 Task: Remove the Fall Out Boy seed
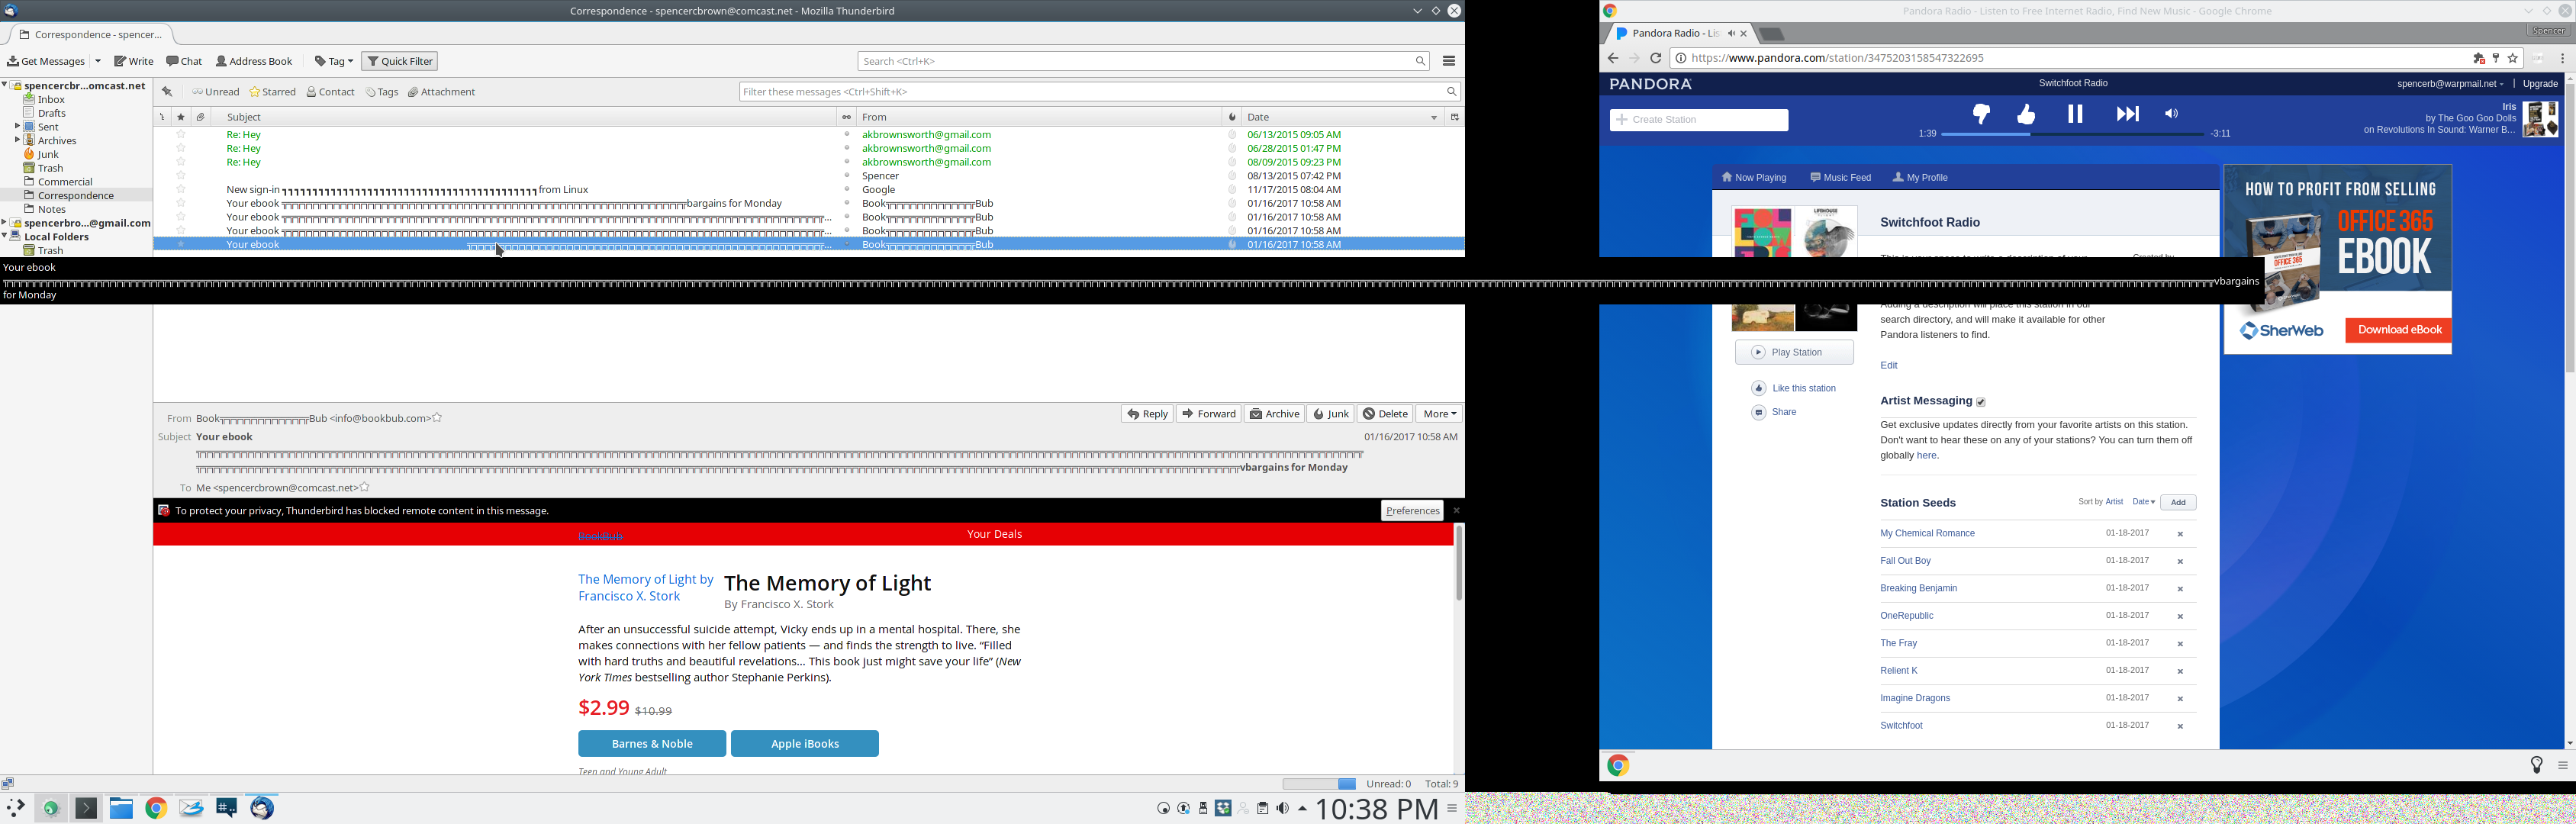(2180, 562)
